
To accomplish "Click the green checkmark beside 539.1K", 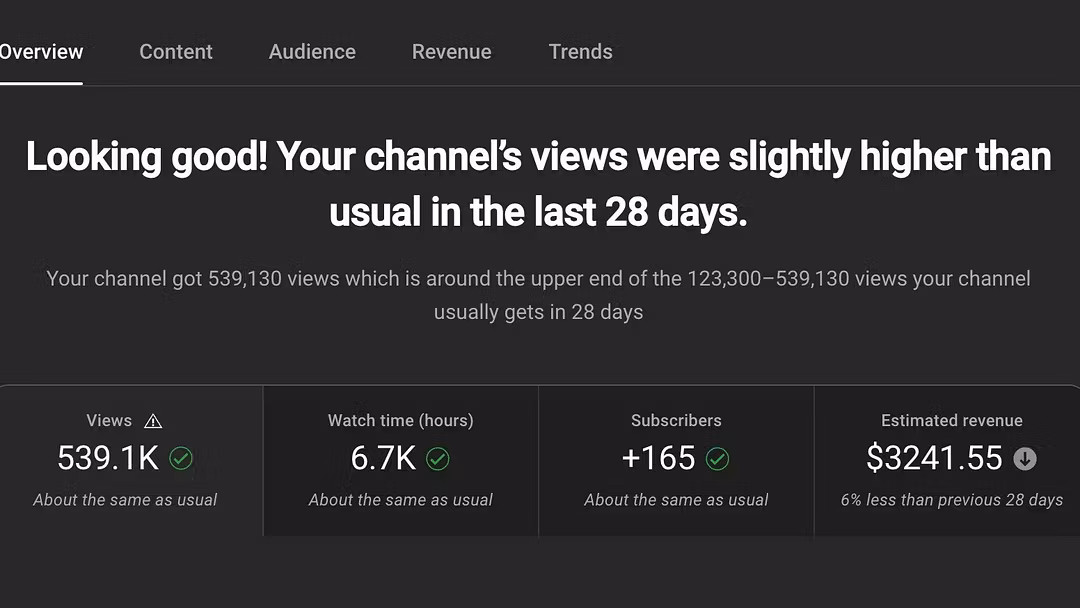I will click(x=181, y=458).
